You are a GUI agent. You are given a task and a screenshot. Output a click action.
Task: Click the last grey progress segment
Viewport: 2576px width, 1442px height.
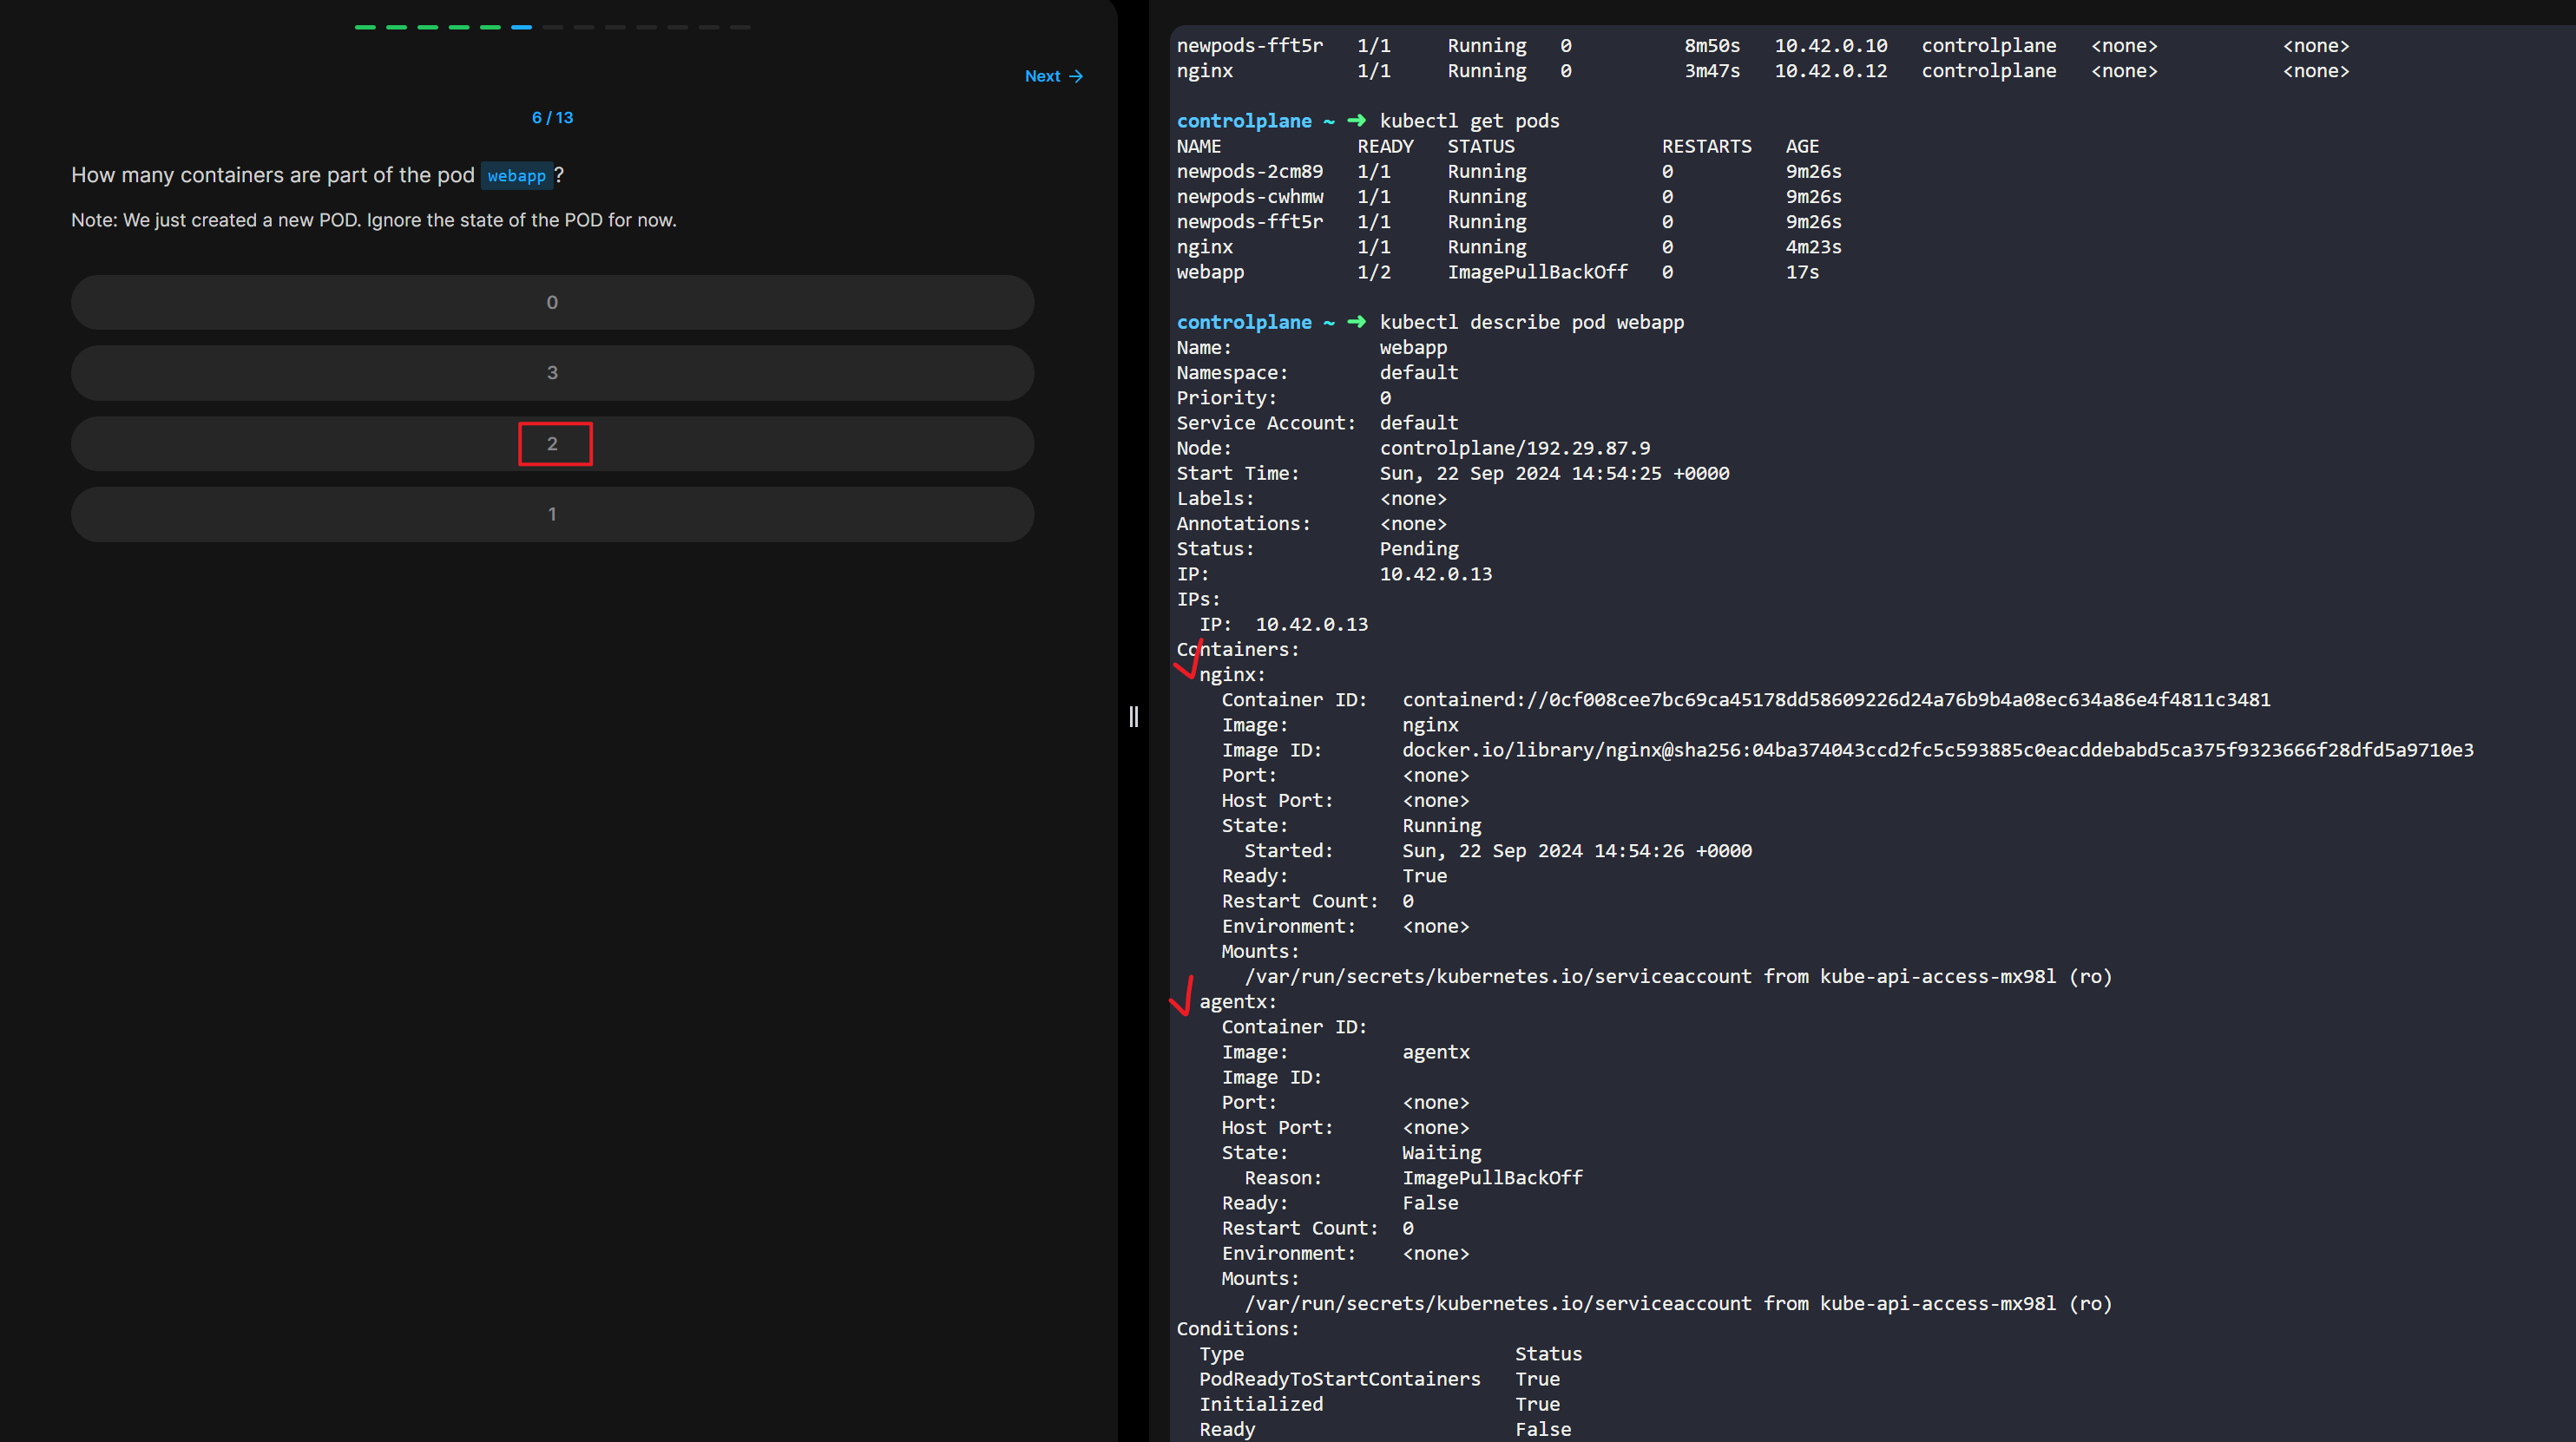[x=740, y=27]
